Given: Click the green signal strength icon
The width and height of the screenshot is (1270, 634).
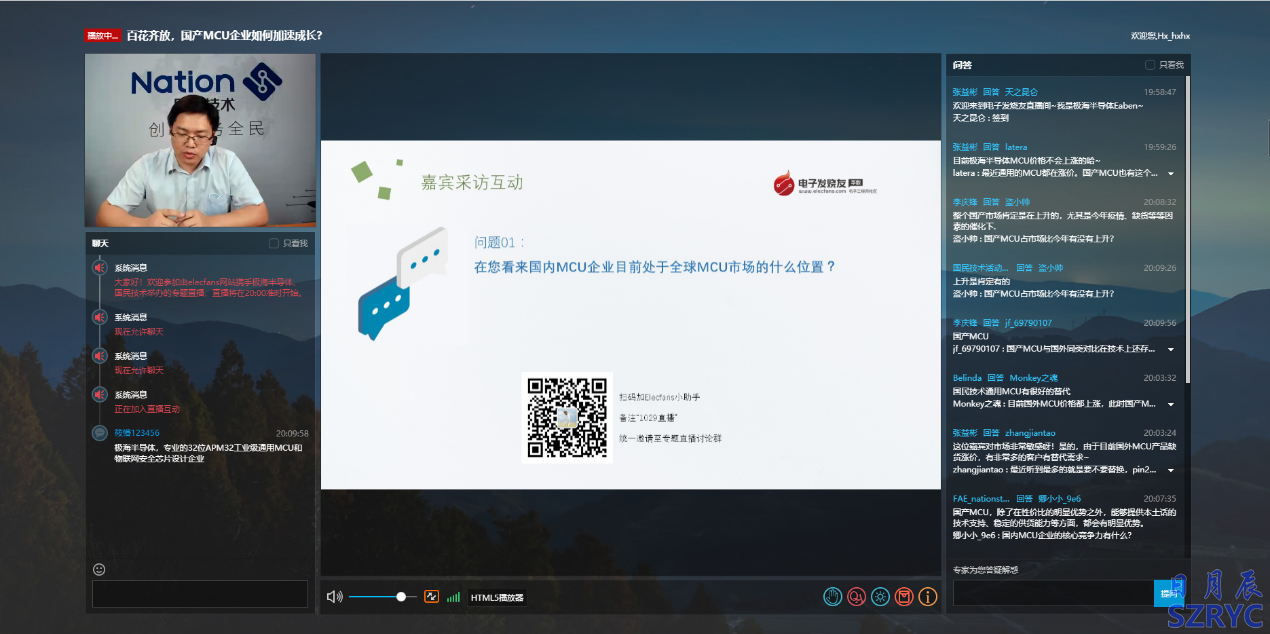Looking at the screenshot, I should [x=454, y=597].
